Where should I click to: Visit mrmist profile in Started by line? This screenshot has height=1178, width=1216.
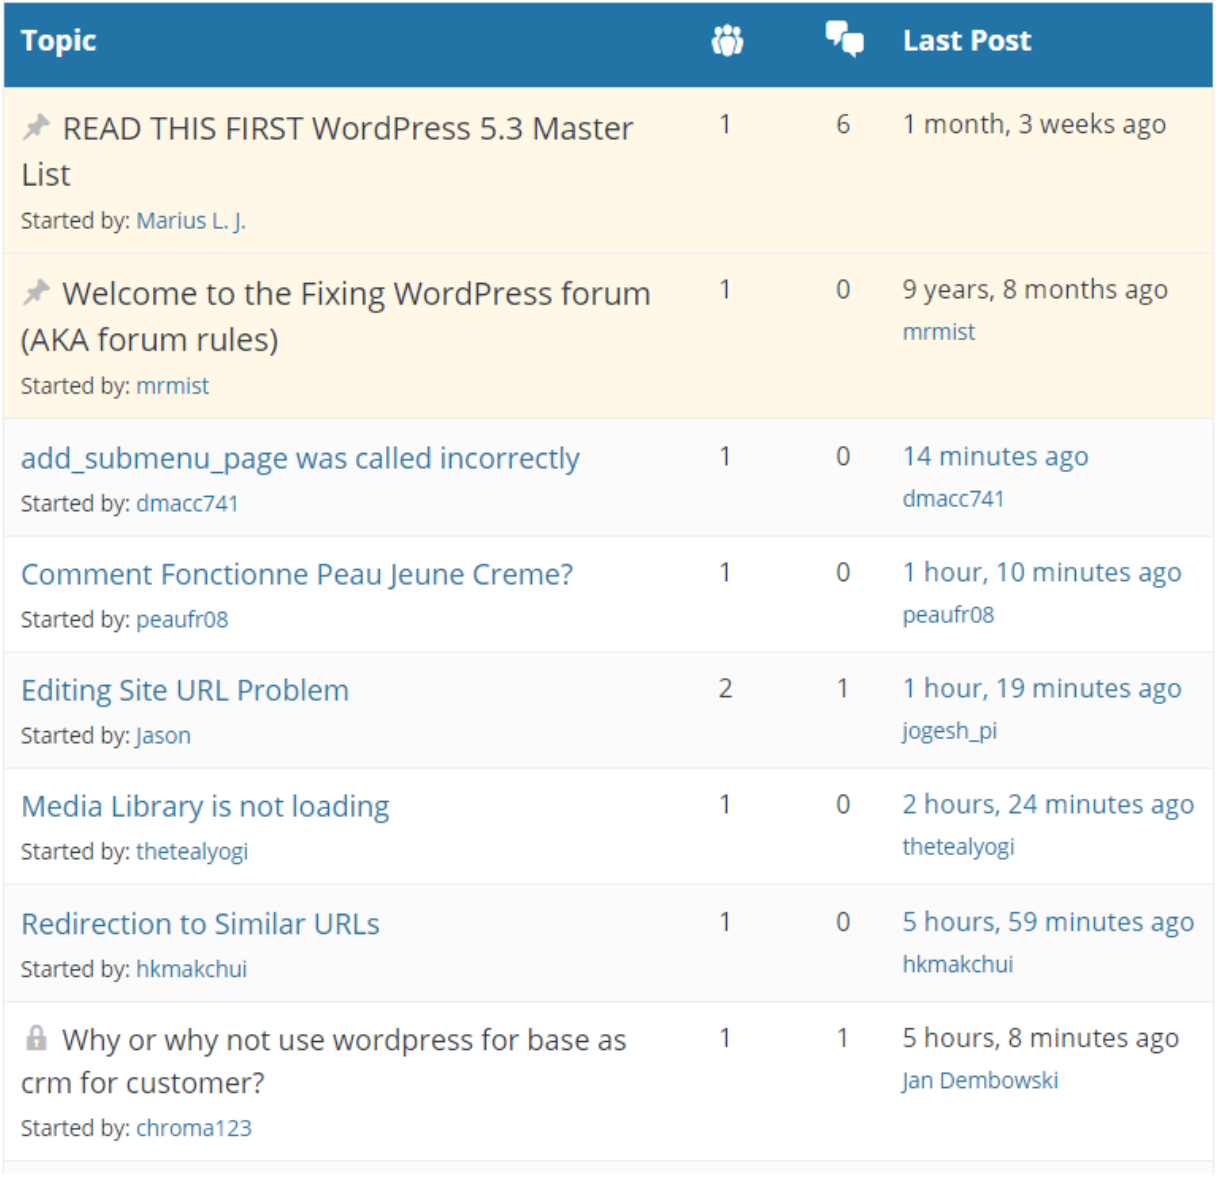(173, 386)
